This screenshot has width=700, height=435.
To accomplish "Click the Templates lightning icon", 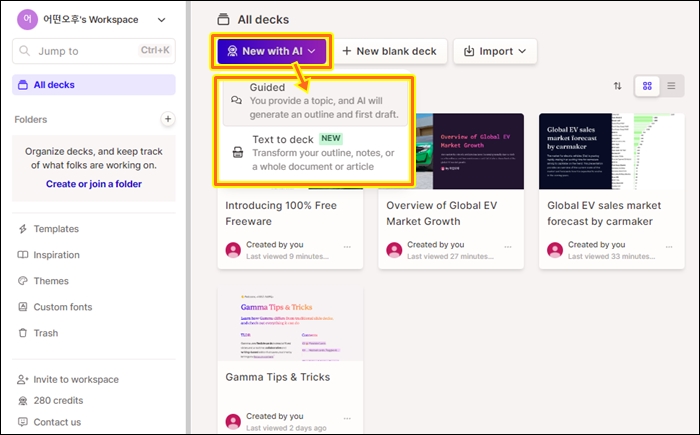I will (22, 229).
